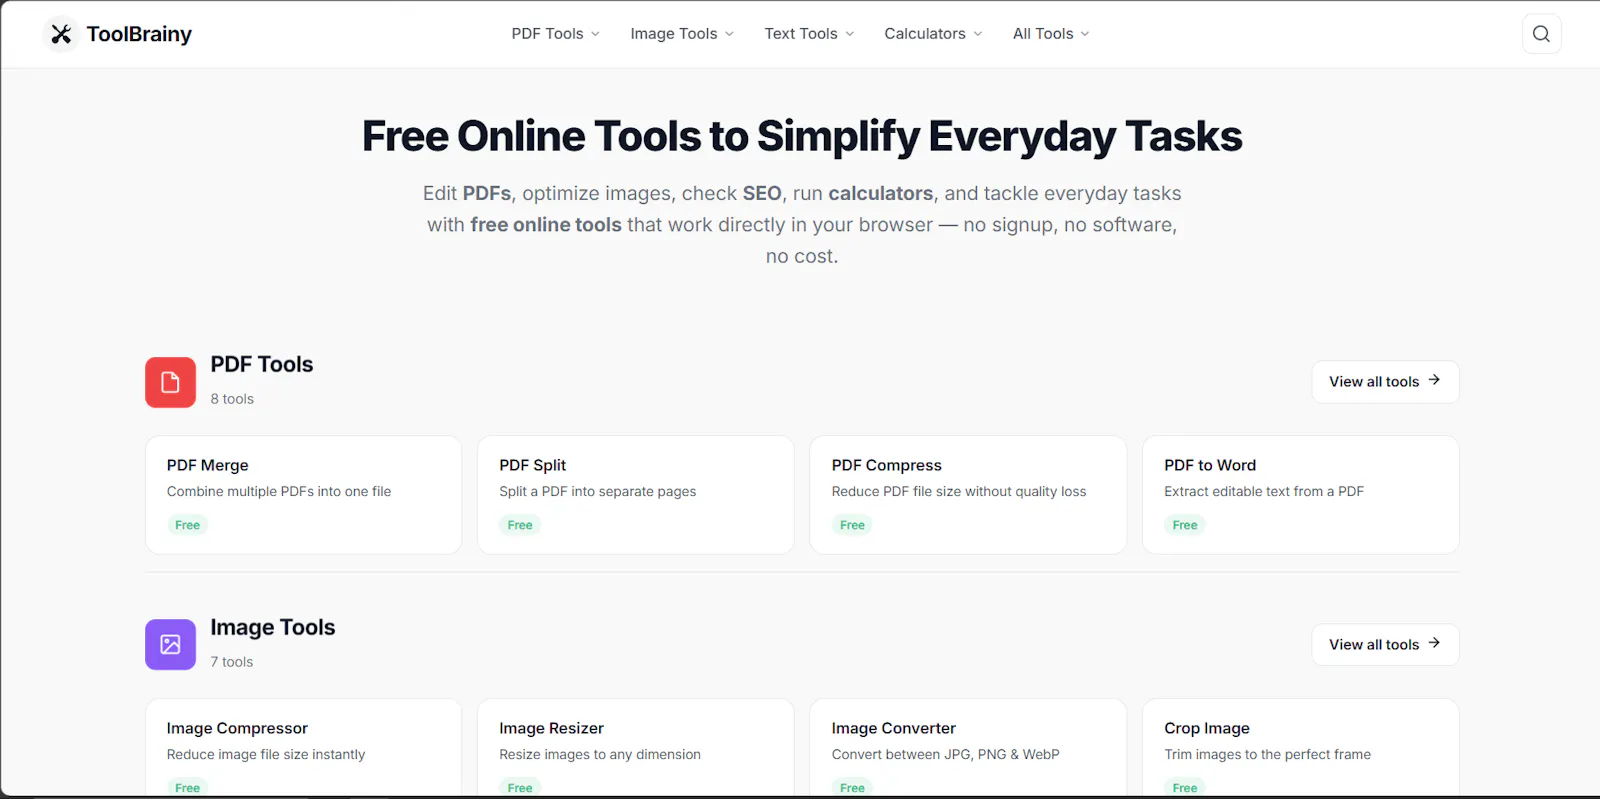1600x799 pixels.
Task: Click the Free badge on PDF to Word
Action: pos(1185,525)
